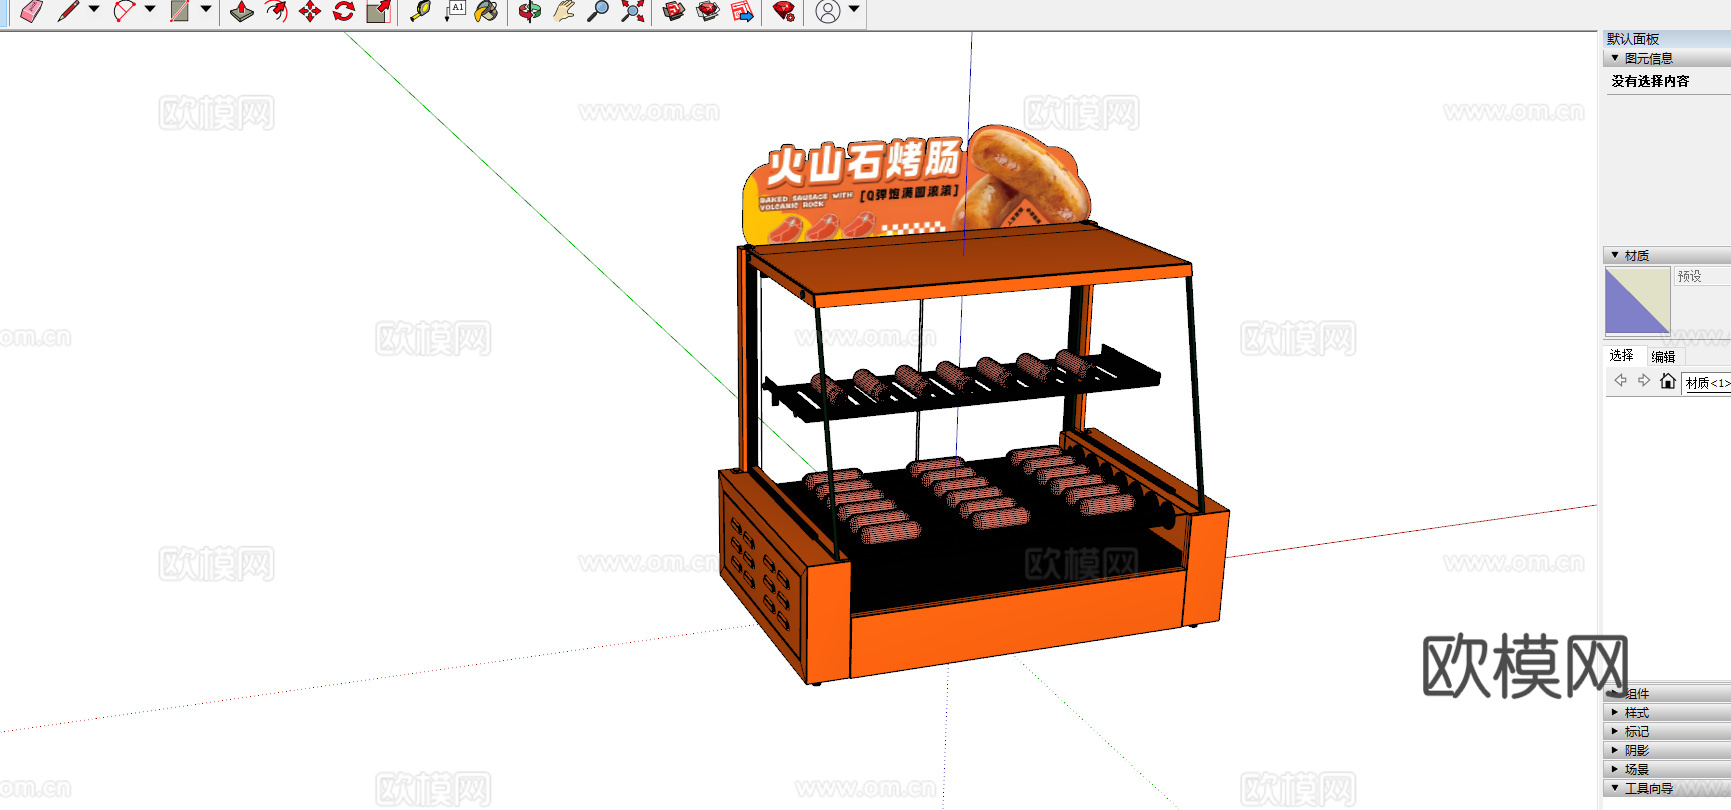
Task: Select the Text label tool
Action: pos(455,11)
